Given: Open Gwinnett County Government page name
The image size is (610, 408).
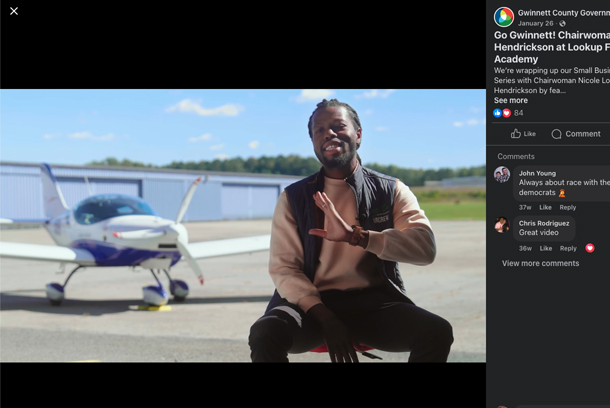Looking at the screenshot, I should pos(564,13).
